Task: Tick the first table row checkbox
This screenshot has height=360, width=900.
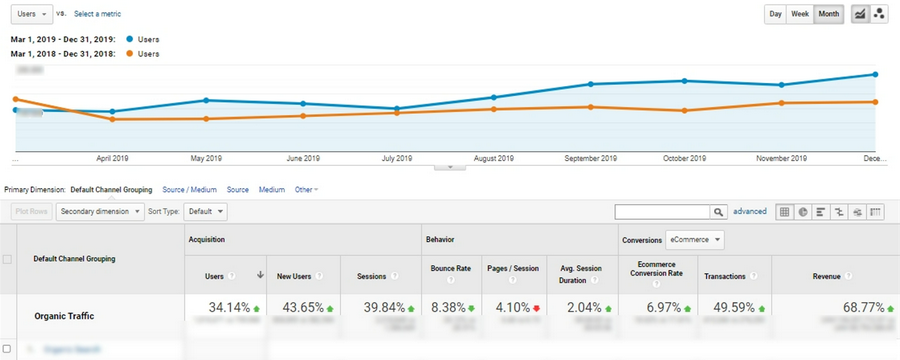Action: pyautogui.click(x=7, y=349)
